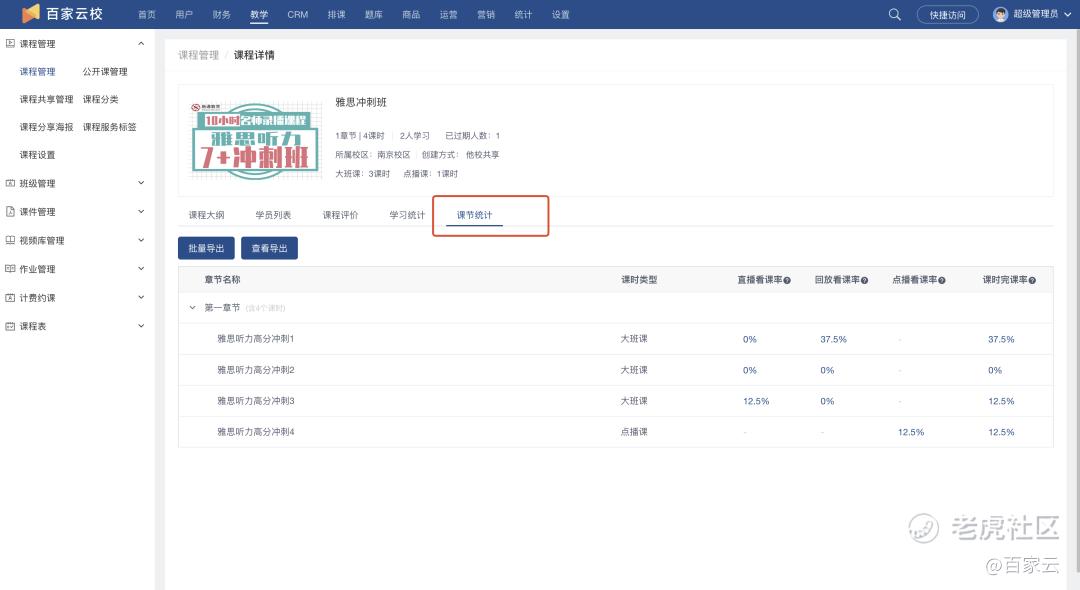Click the 雅思冲刺班 course cover thumbnail
Viewport: 1080px width, 590px height.
tap(256, 141)
